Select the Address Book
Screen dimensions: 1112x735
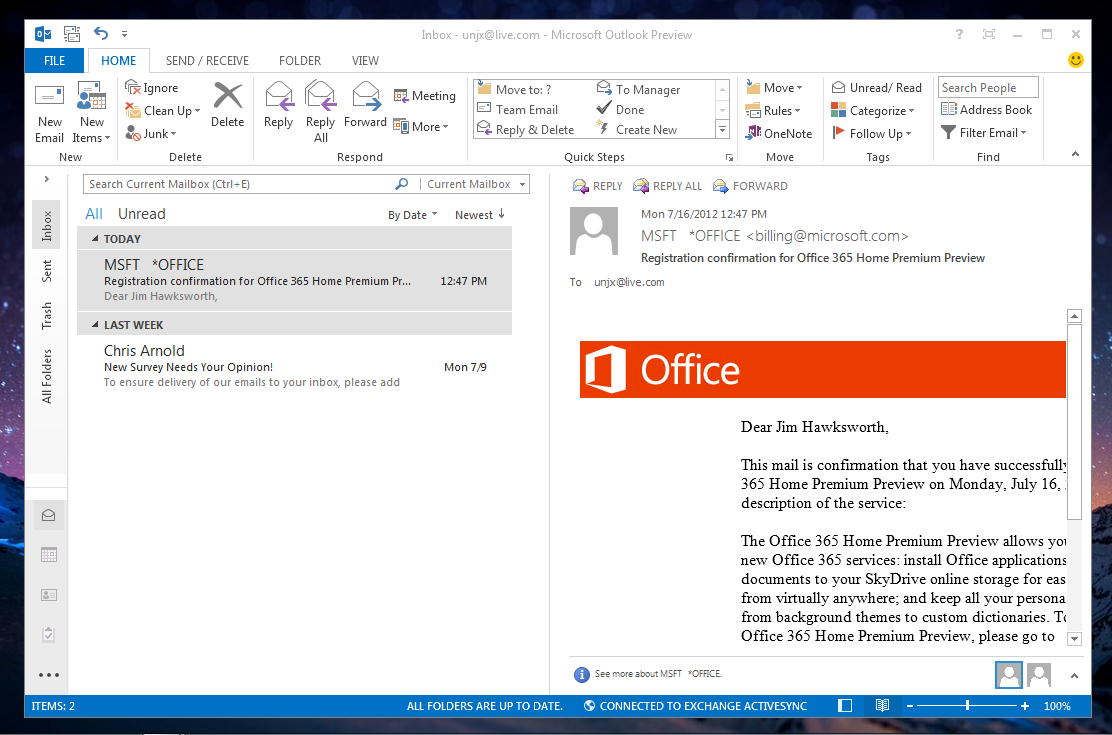(985, 110)
